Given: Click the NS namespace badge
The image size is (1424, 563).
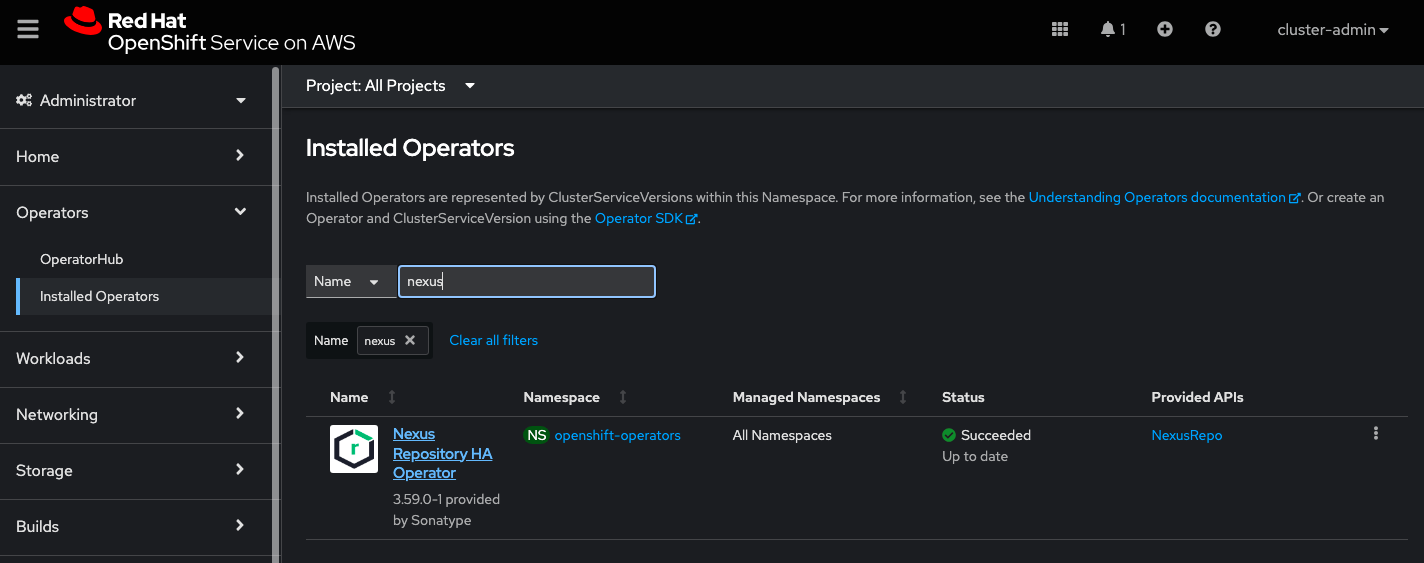Looking at the screenshot, I should point(537,435).
